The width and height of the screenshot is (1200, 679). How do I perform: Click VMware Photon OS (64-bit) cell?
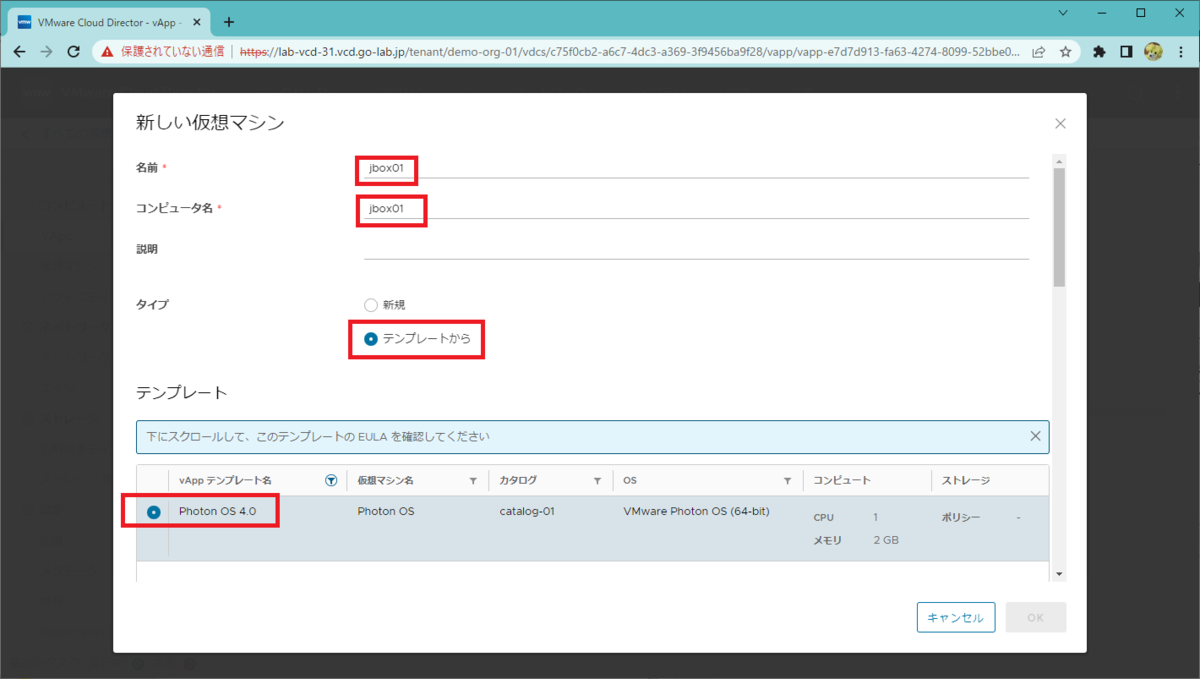696,511
